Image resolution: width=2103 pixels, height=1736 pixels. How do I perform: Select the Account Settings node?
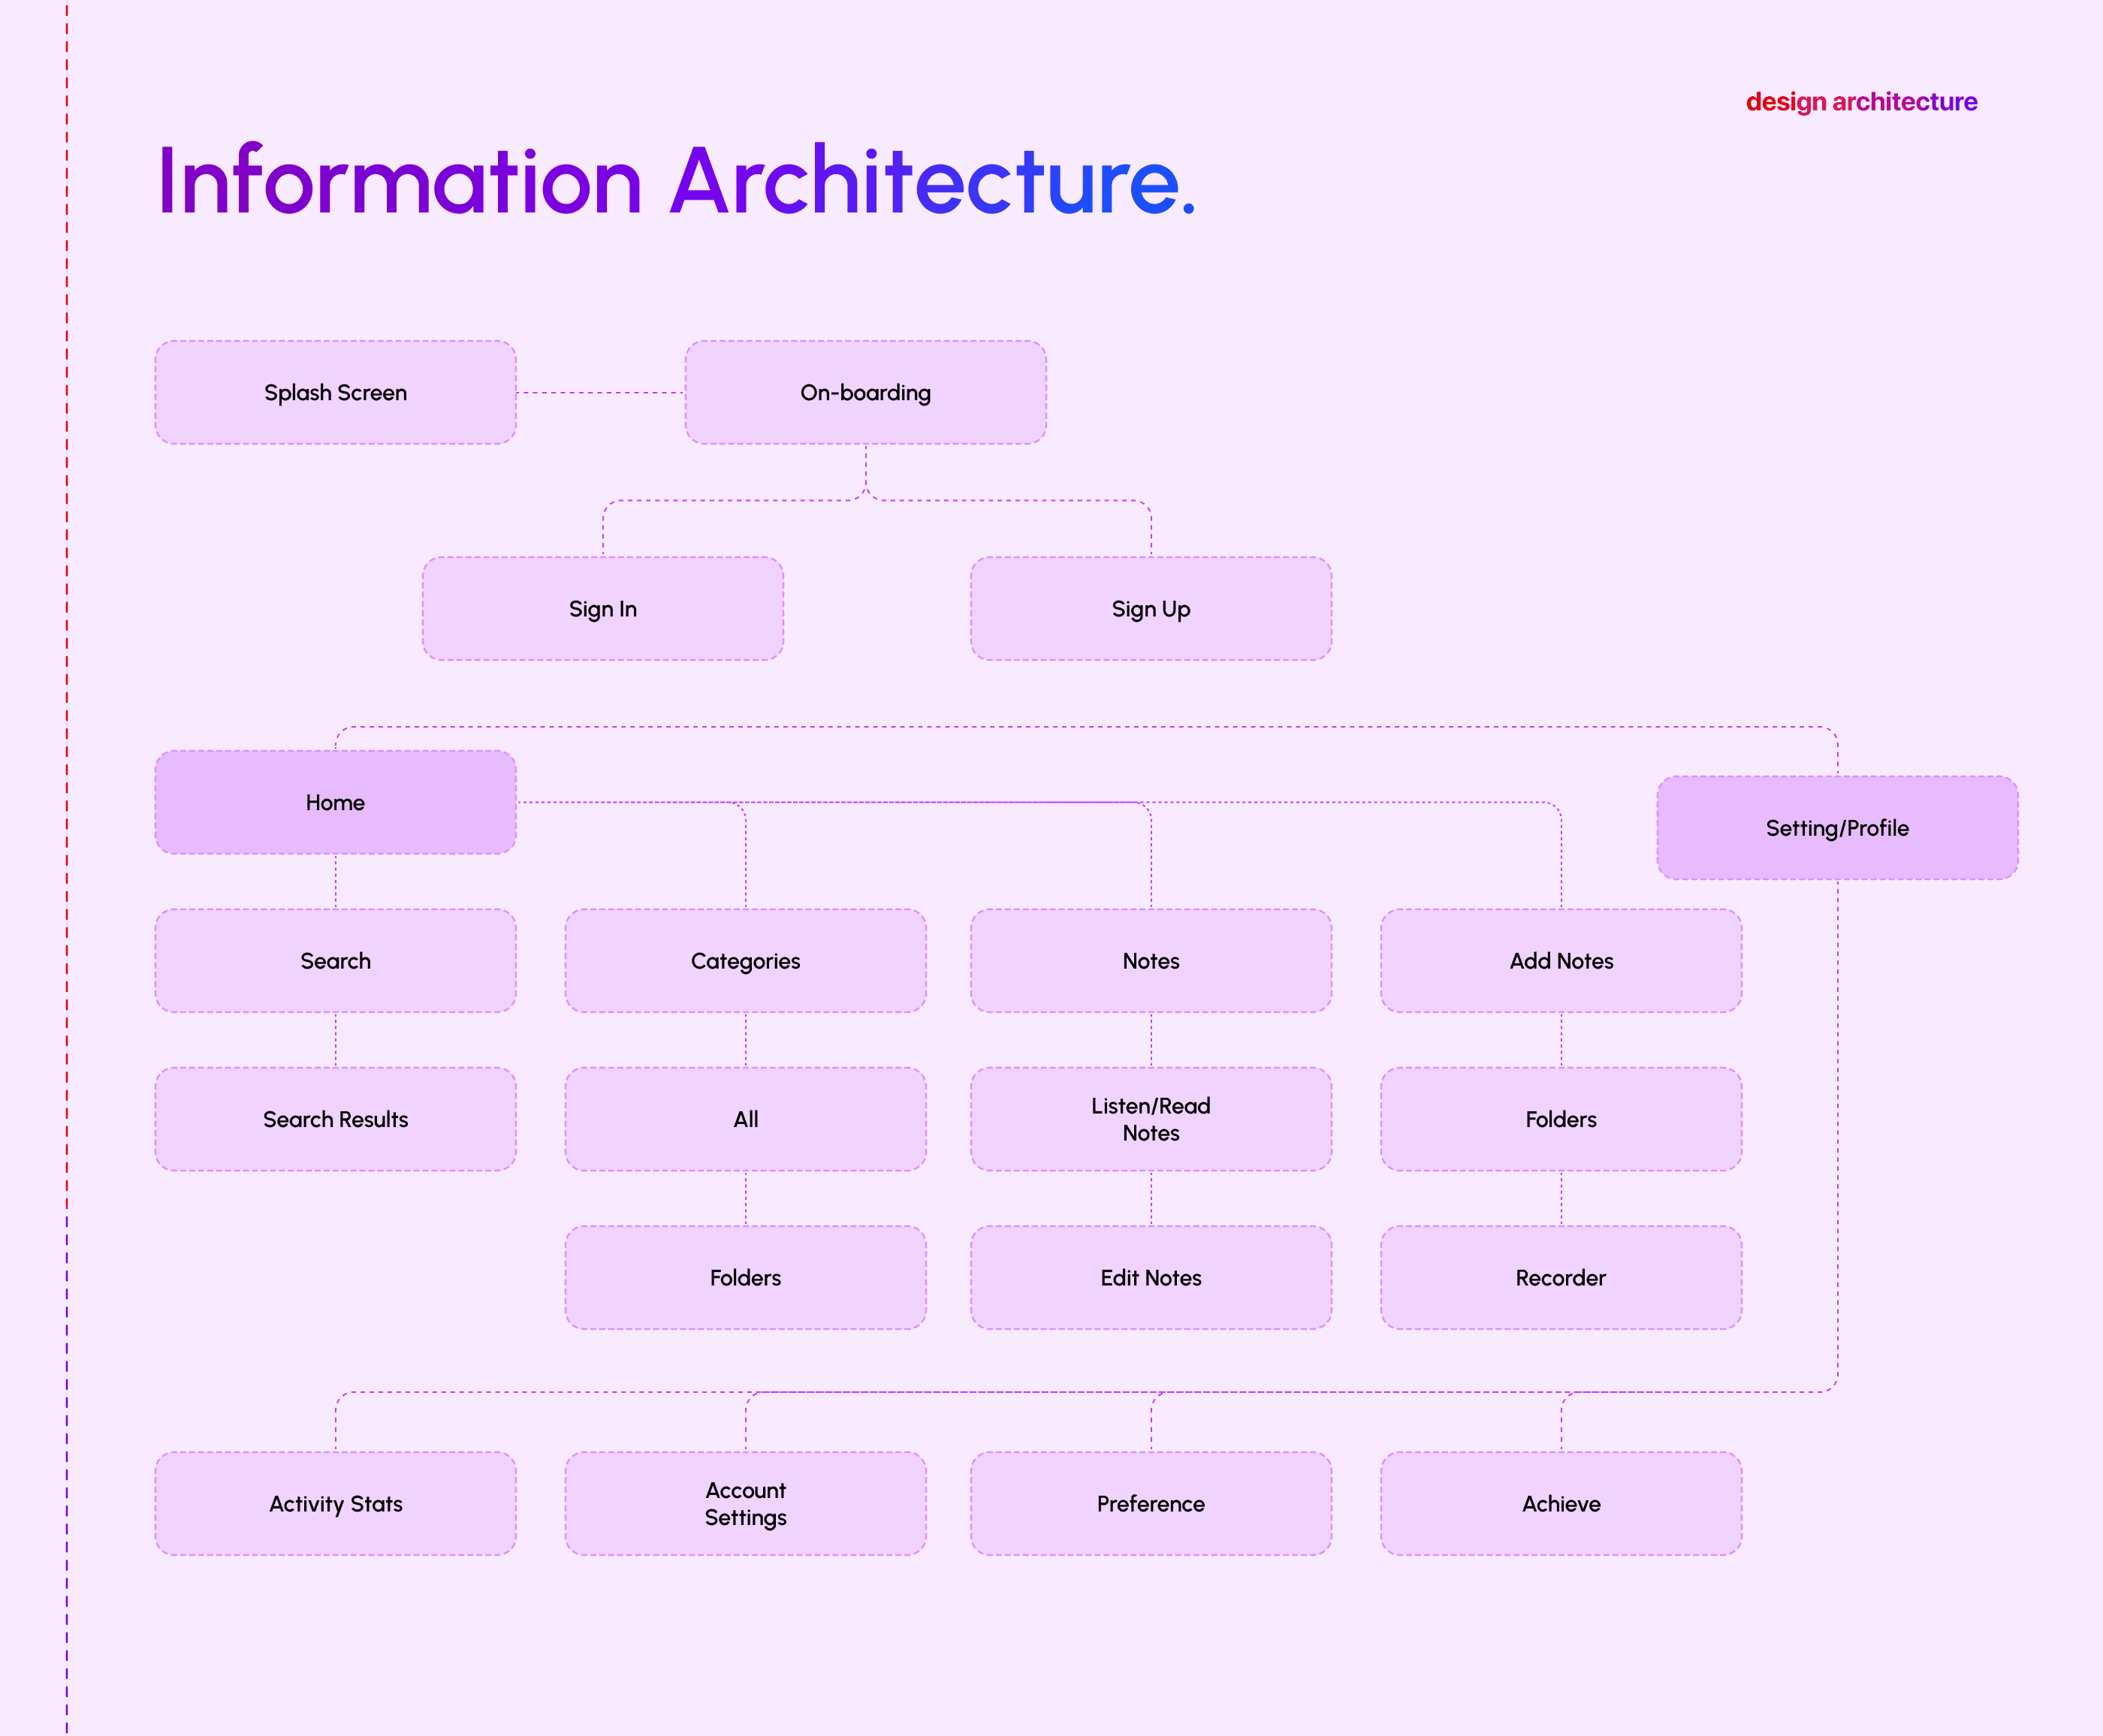tap(745, 1503)
